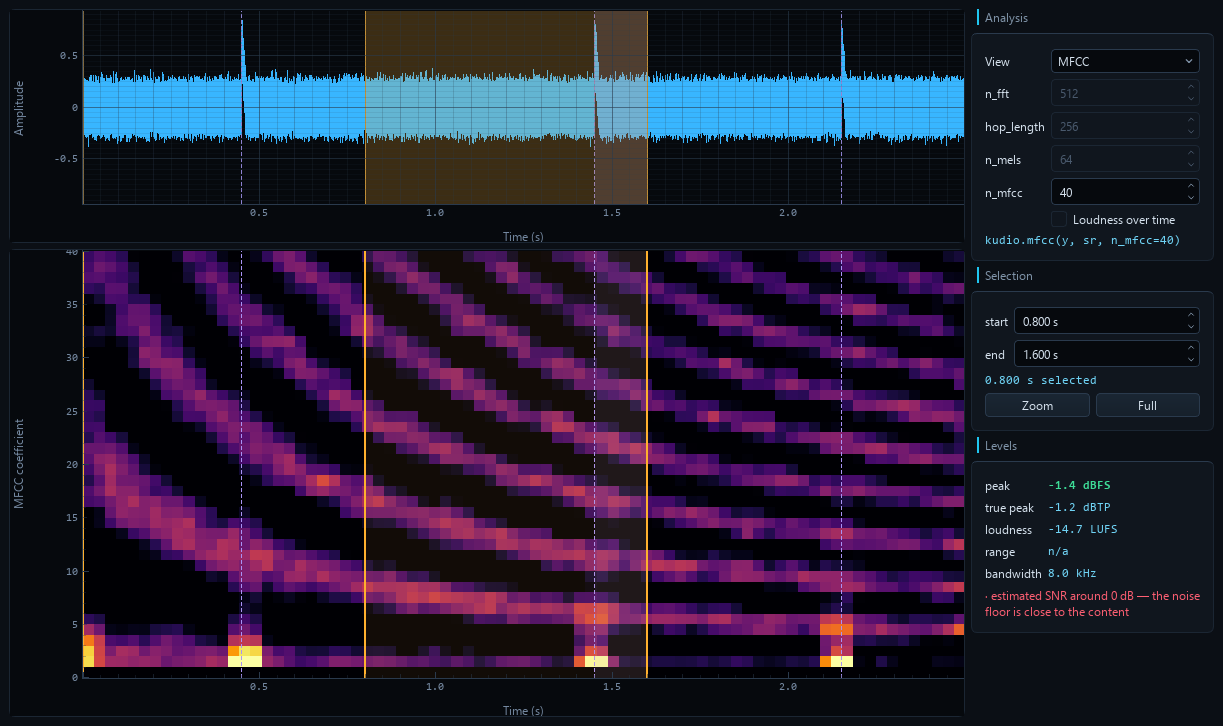Screen dimensions: 1223x726
Task: Click the disabled n_fft field
Action: coord(1125,94)
